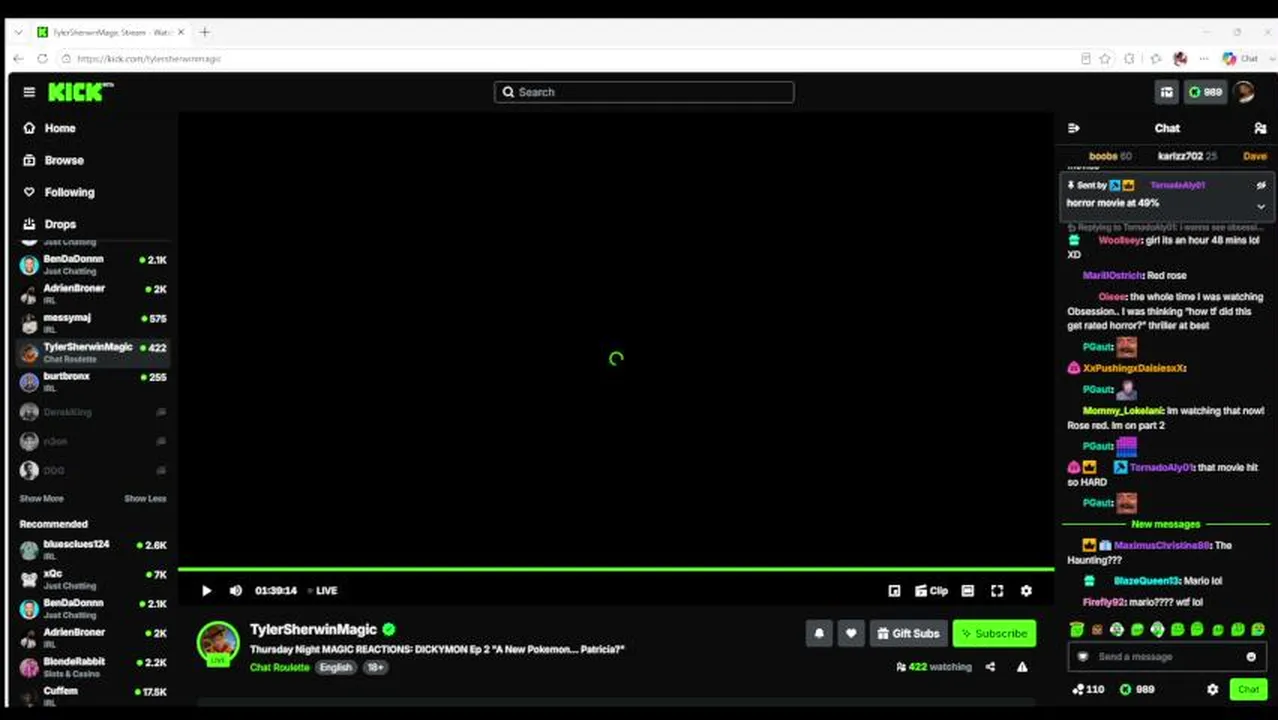Select last quick emote in chat bar
This screenshot has width=1278, height=720.
click(x=1258, y=629)
